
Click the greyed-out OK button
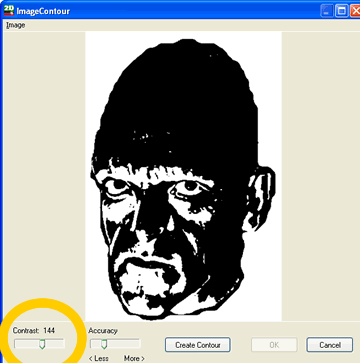274,345
